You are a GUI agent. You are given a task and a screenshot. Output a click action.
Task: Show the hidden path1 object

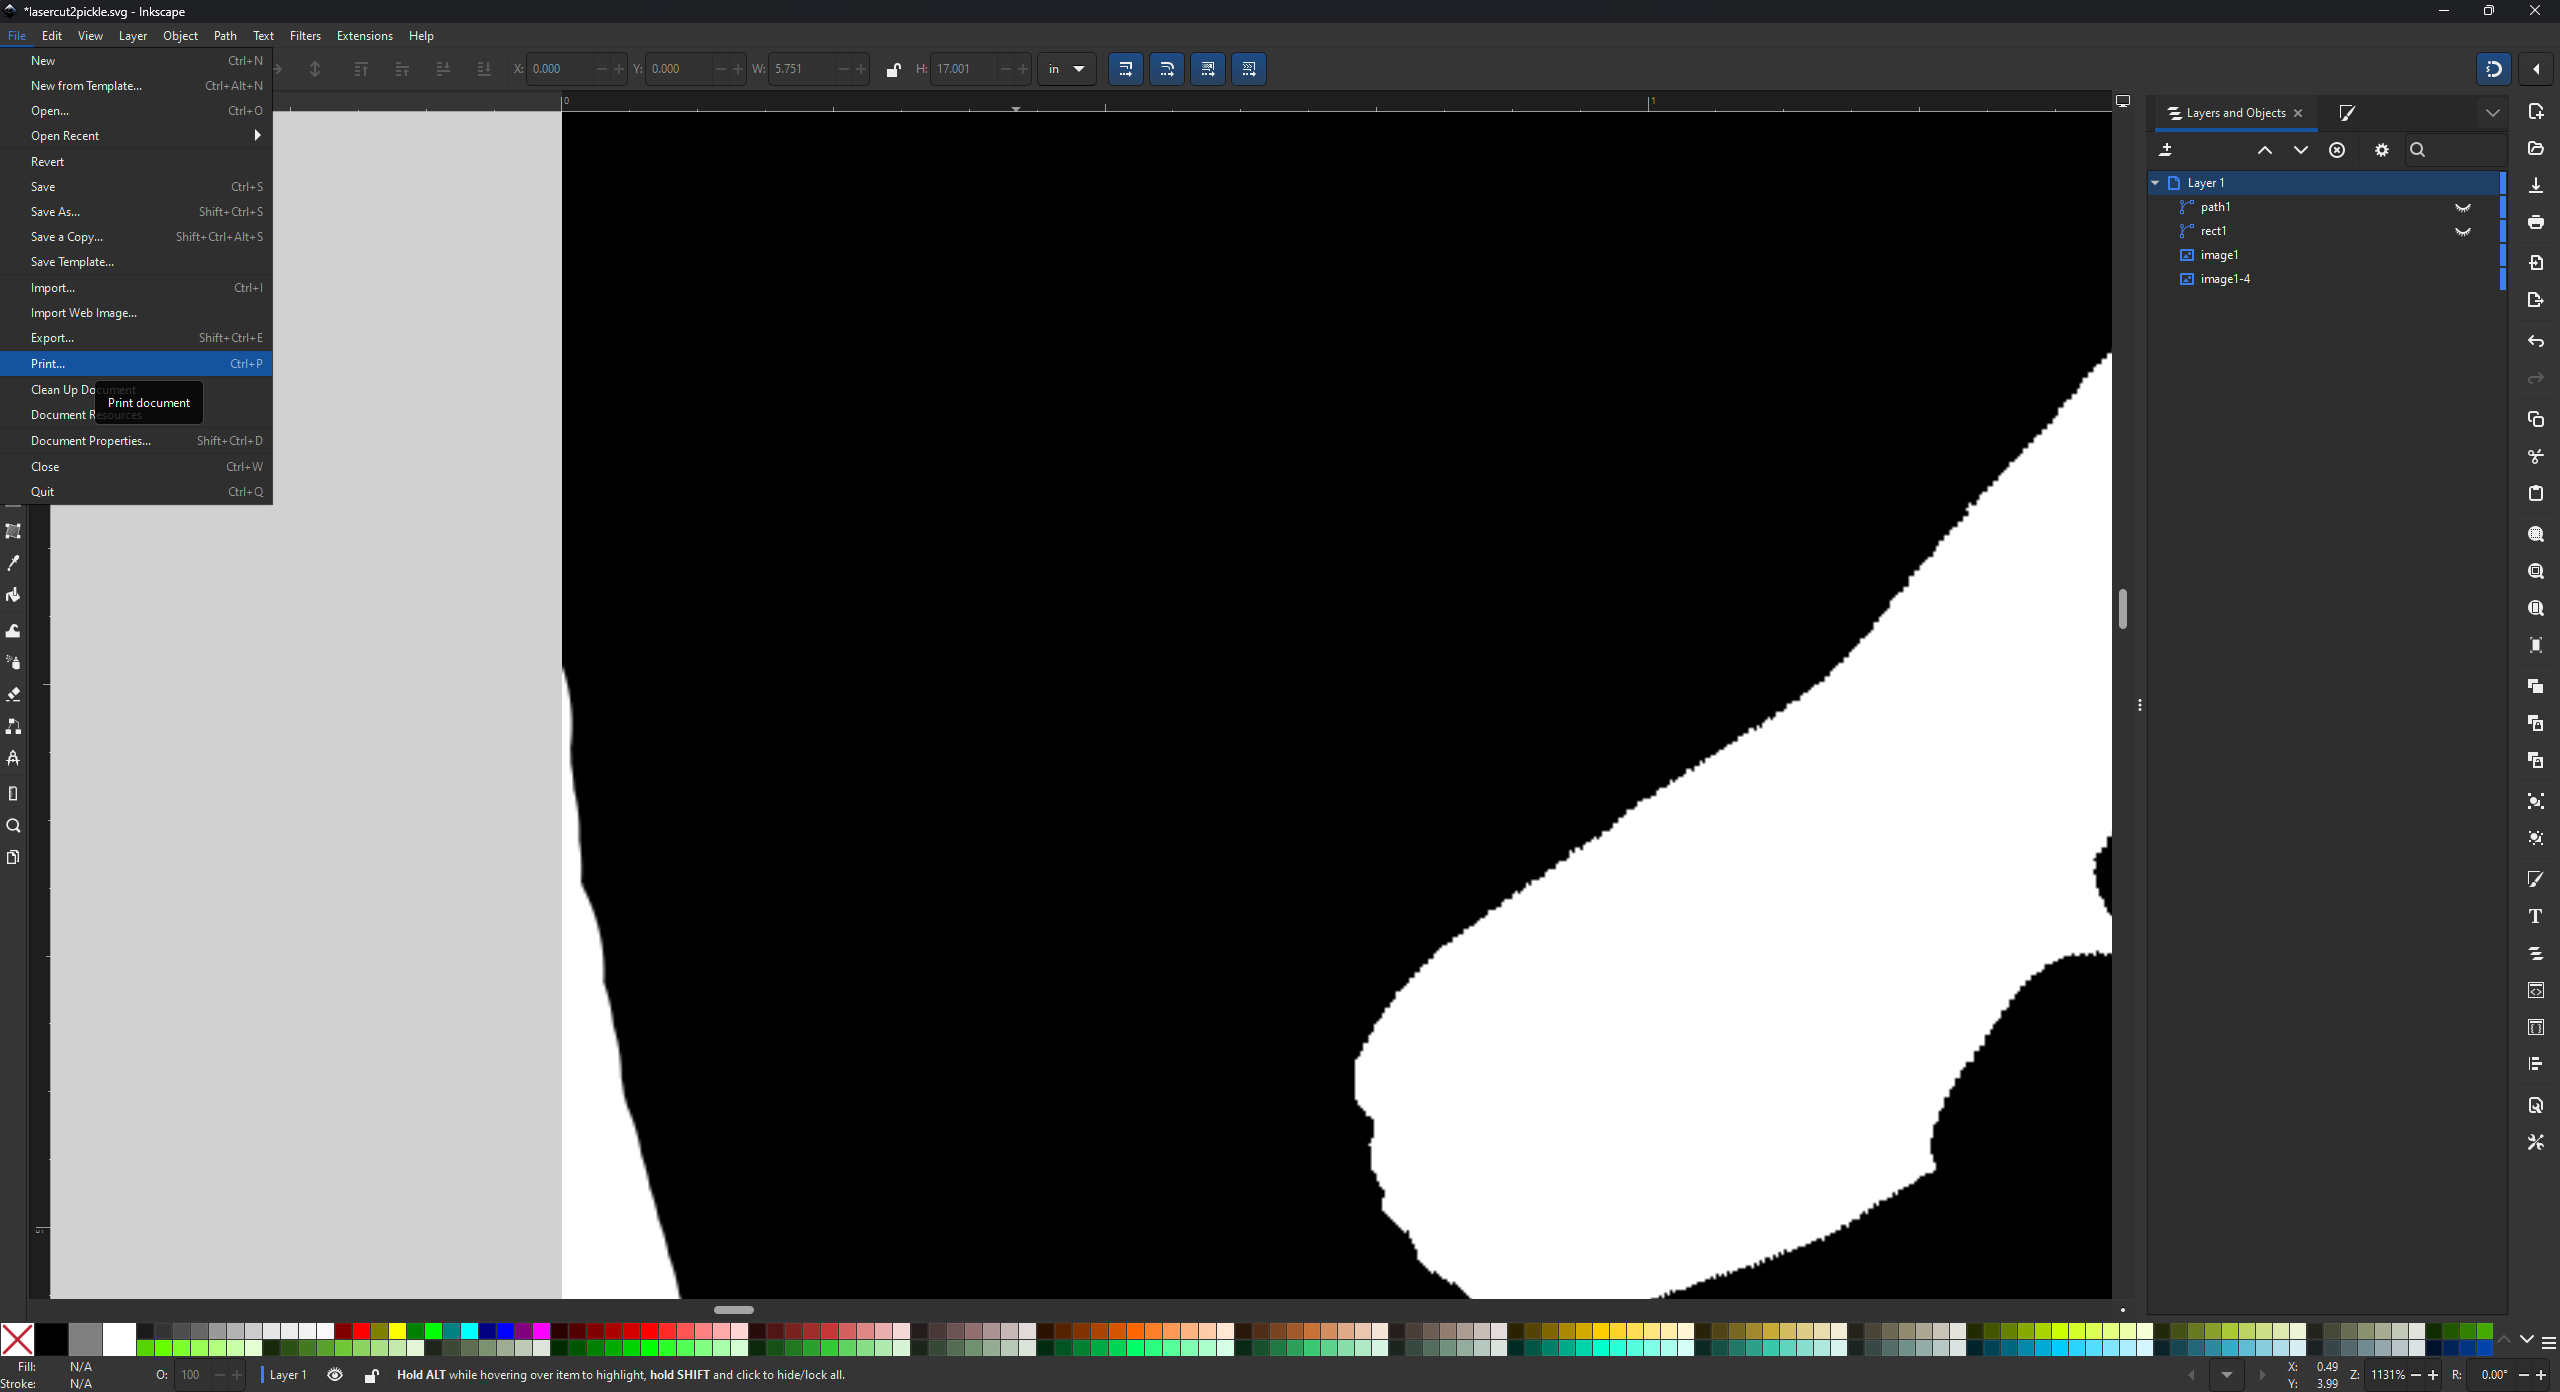pyautogui.click(x=2463, y=207)
